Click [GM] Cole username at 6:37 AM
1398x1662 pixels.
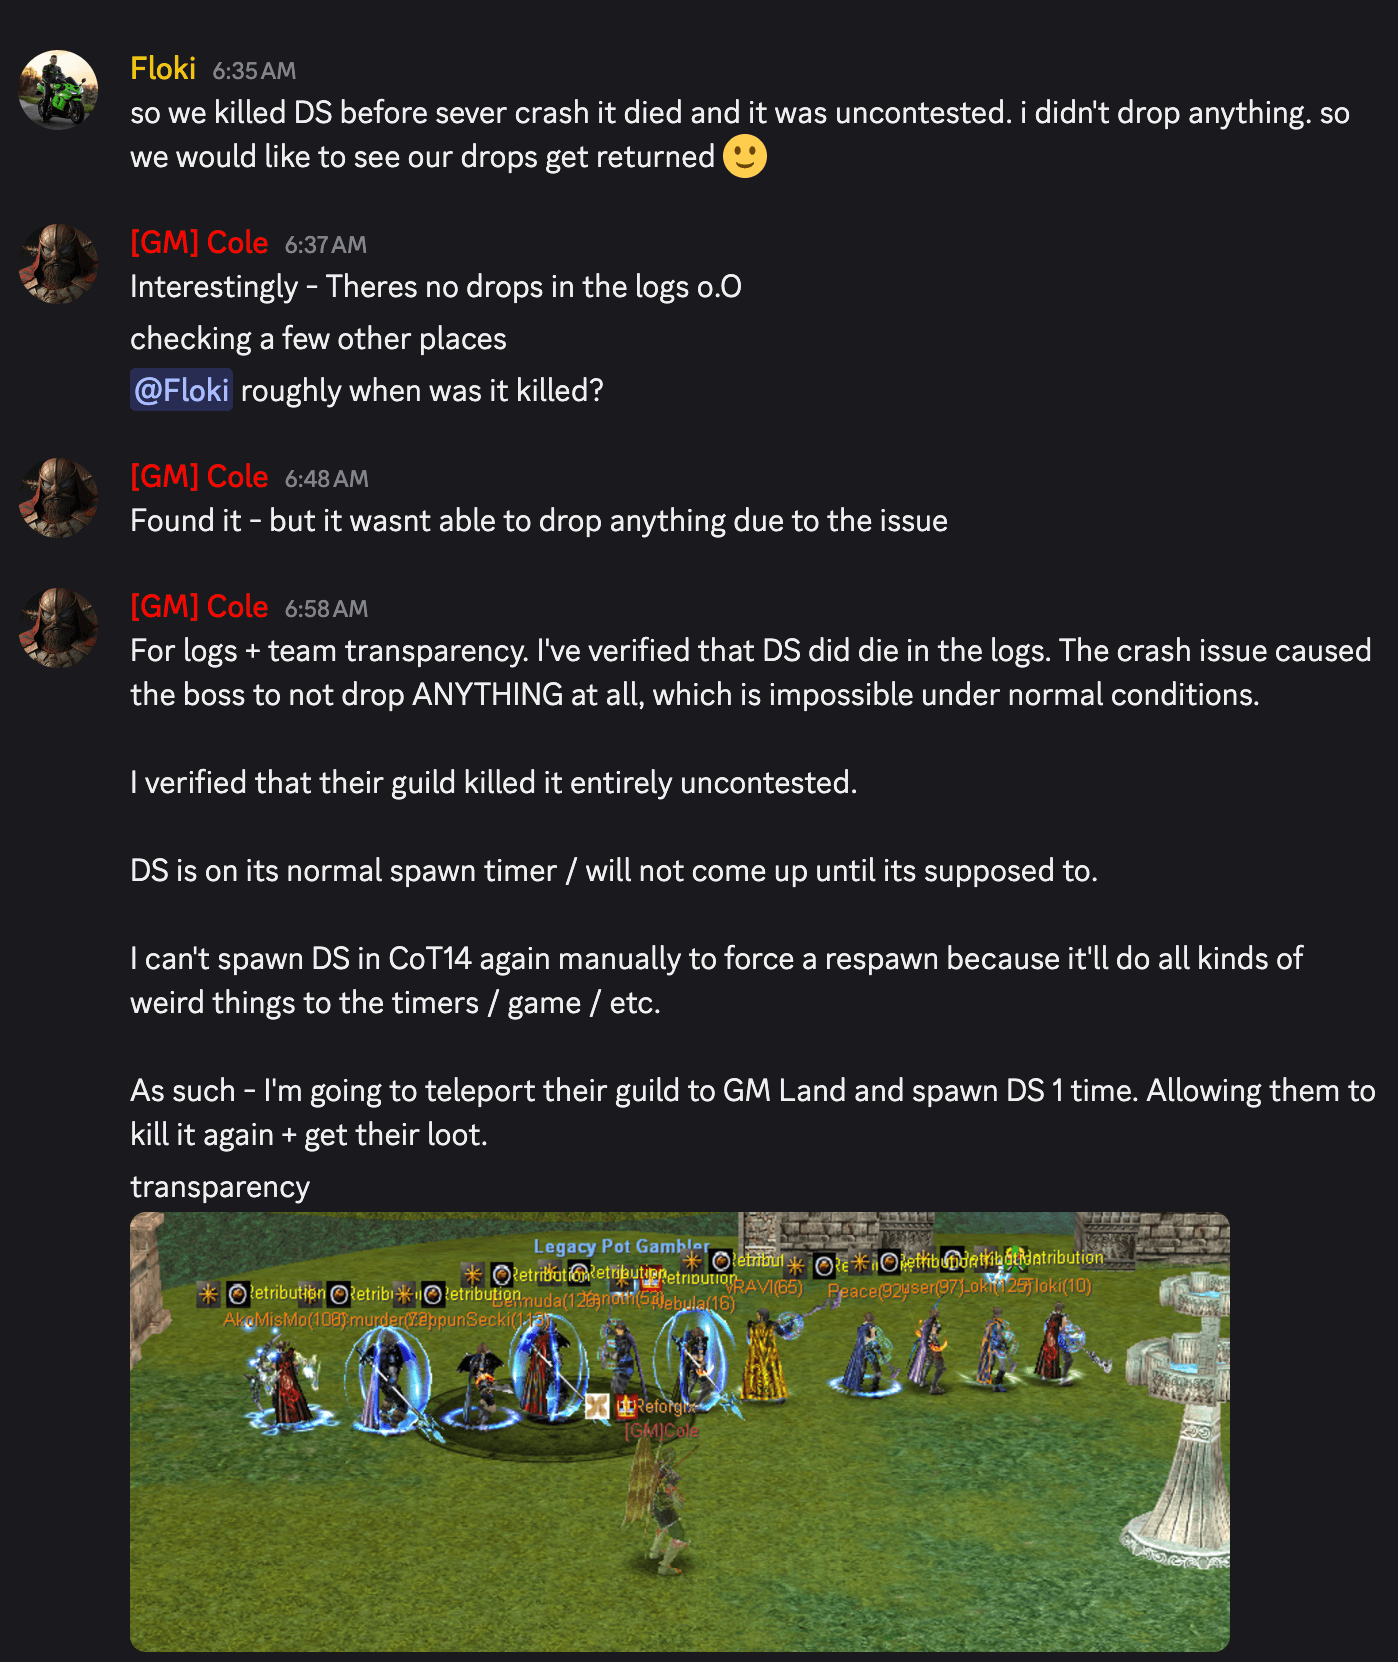click(199, 243)
